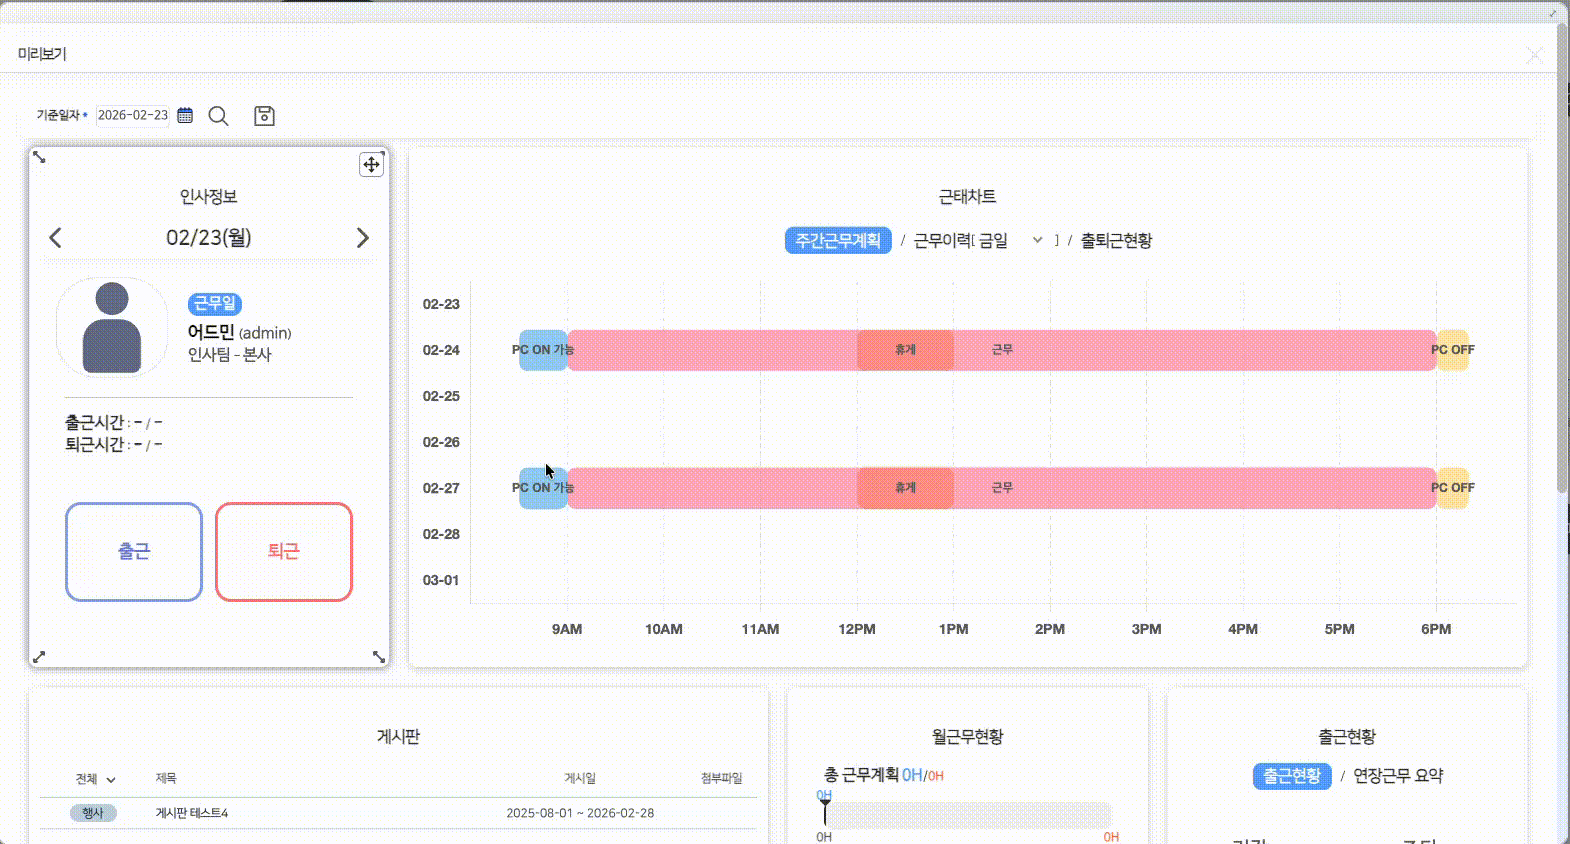Click the 기준일자 date input field
The height and width of the screenshot is (844, 1570).
pyautogui.click(x=133, y=115)
